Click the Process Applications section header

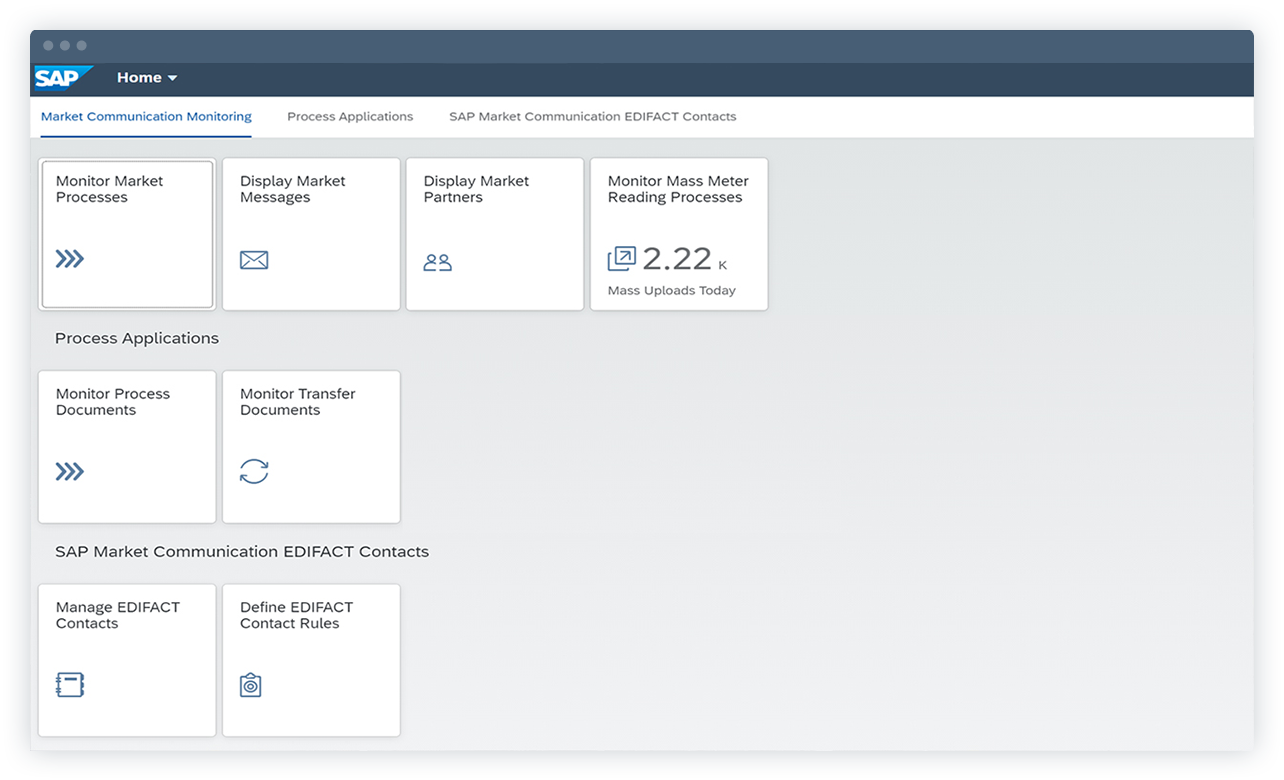click(x=136, y=338)
